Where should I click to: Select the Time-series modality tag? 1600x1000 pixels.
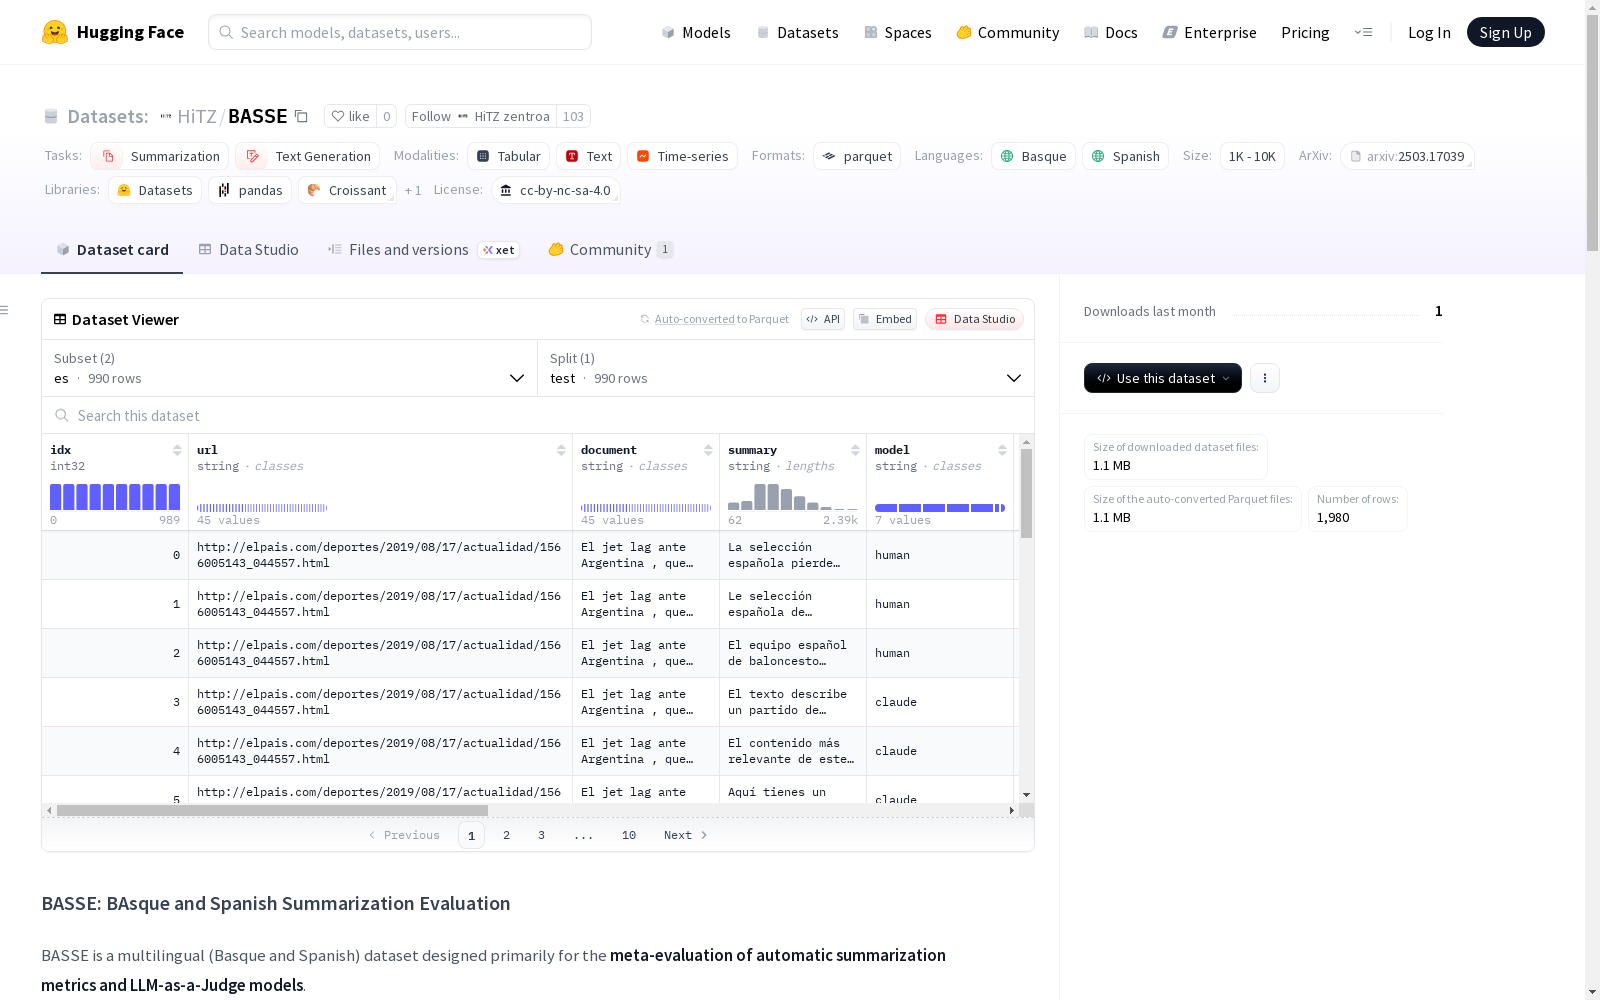click(683, 156)
